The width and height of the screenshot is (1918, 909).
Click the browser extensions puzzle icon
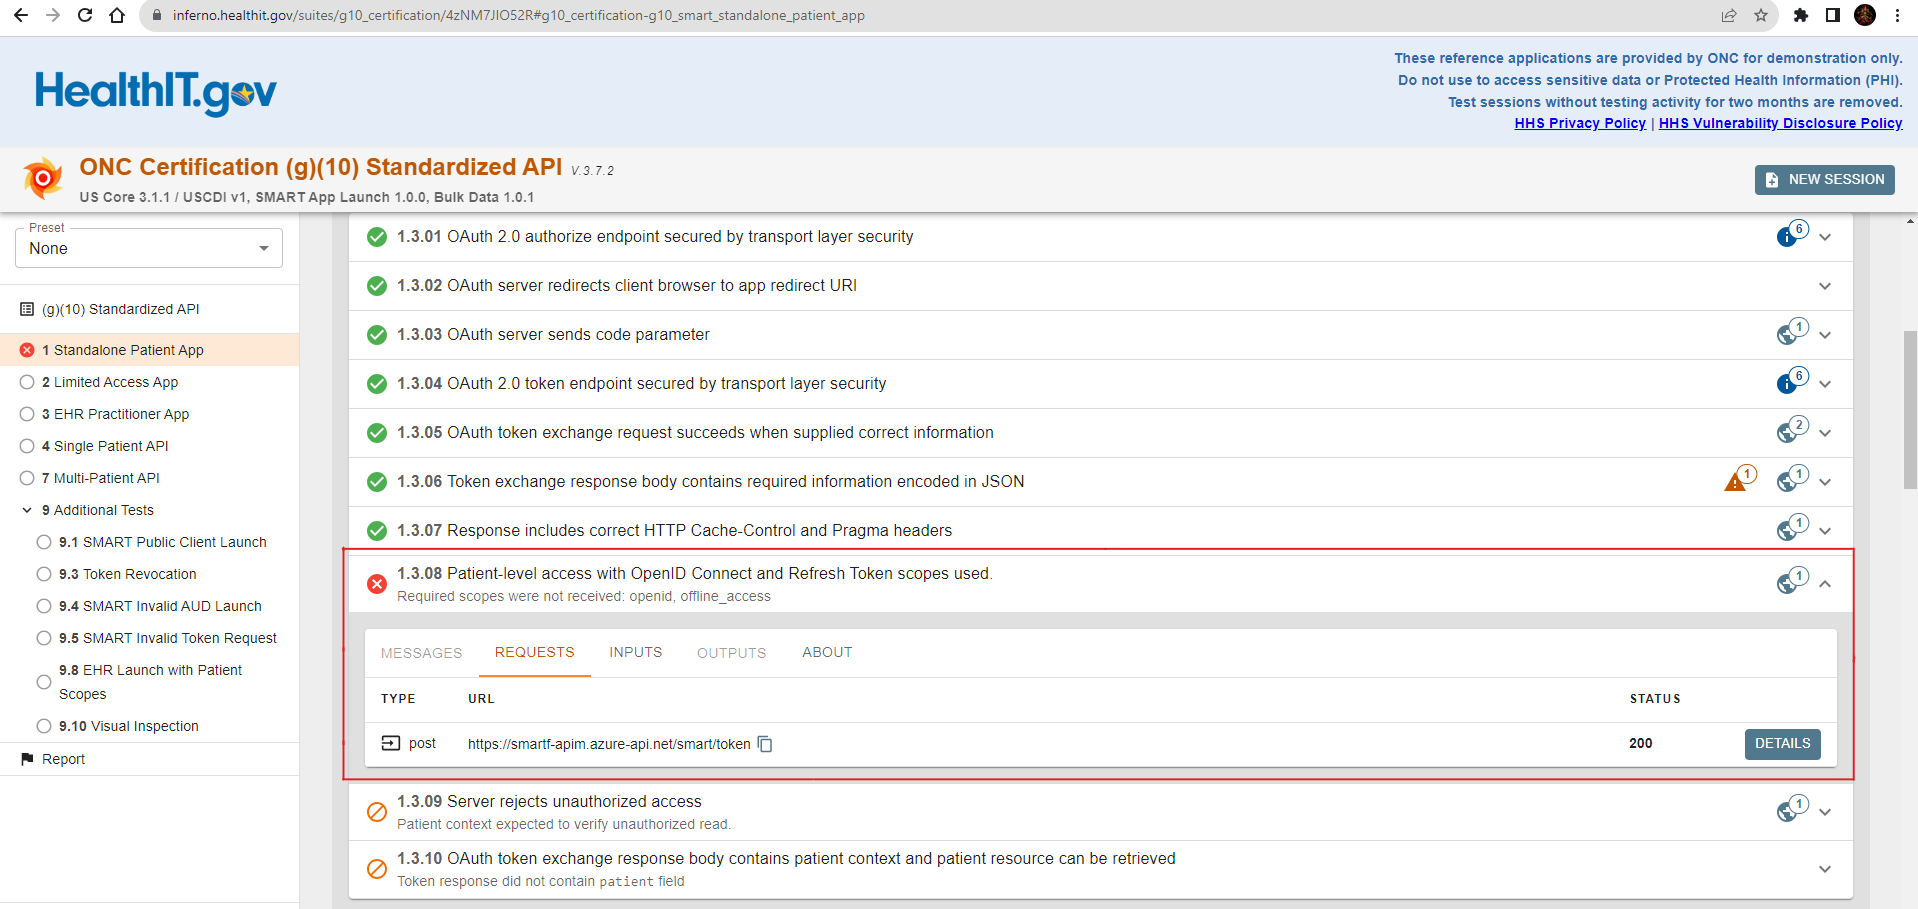(x=1800, y=15)
